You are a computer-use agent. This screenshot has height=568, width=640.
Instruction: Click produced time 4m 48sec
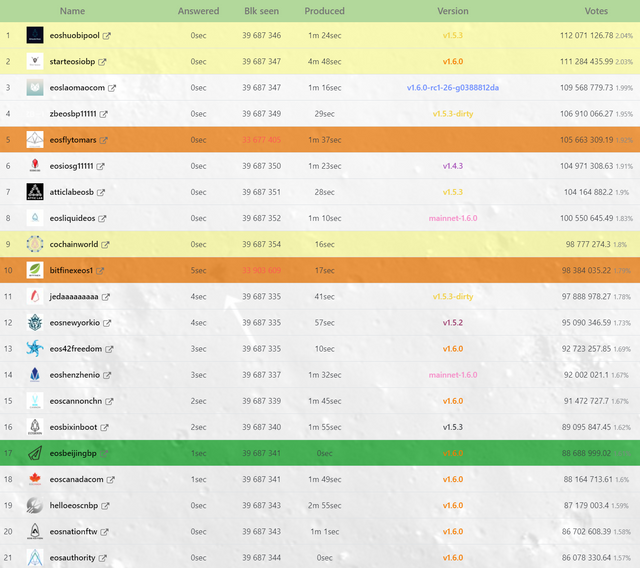[x=324, y=62]
